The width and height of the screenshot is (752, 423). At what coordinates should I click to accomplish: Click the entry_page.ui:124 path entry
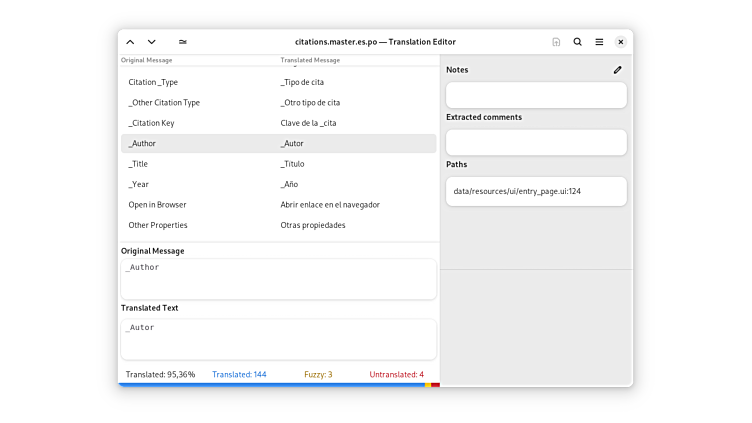(536, 191)
